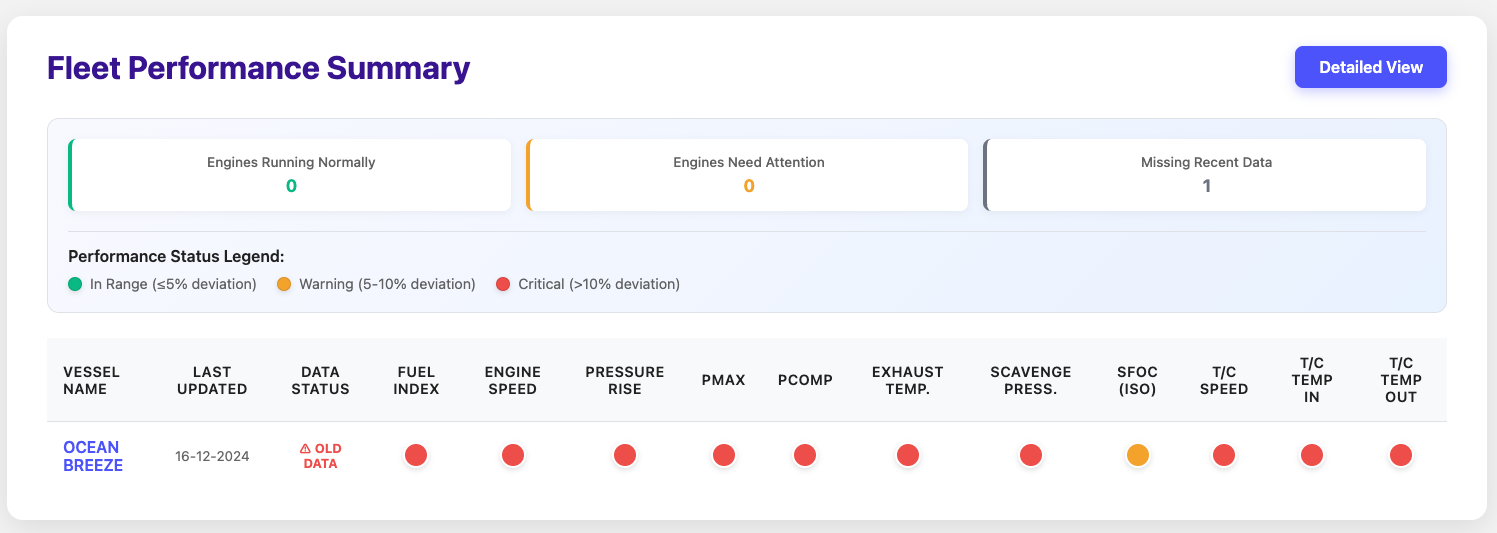1497x533 pixels.
Task: Select the Engines Running Normally card
Action: [x=290, y=175]
